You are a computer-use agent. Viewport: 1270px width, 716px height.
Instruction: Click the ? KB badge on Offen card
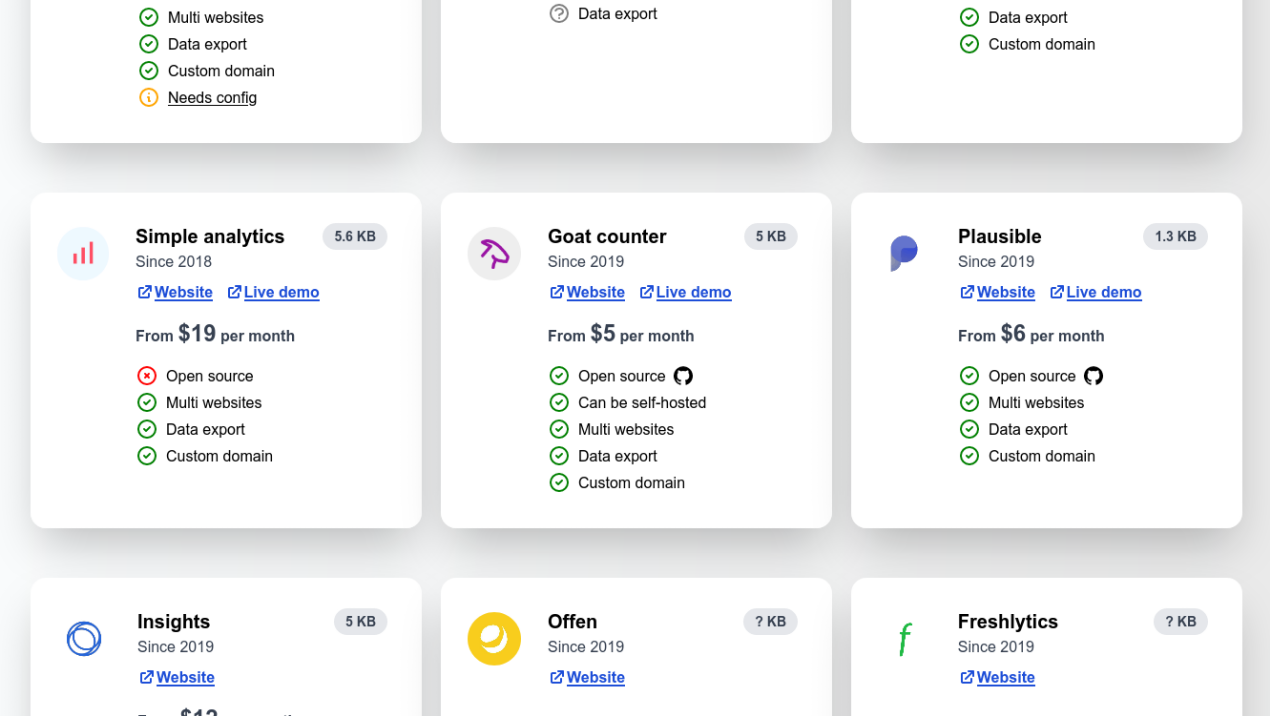(x=771, y=621)
